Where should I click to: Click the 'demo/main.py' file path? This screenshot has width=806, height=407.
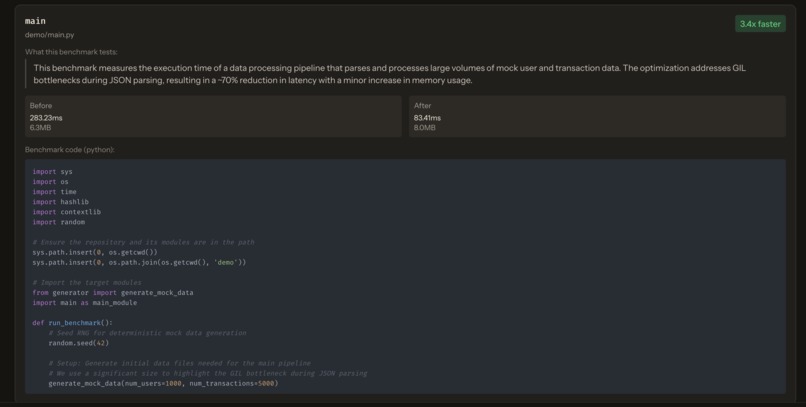tap(49, 35)
